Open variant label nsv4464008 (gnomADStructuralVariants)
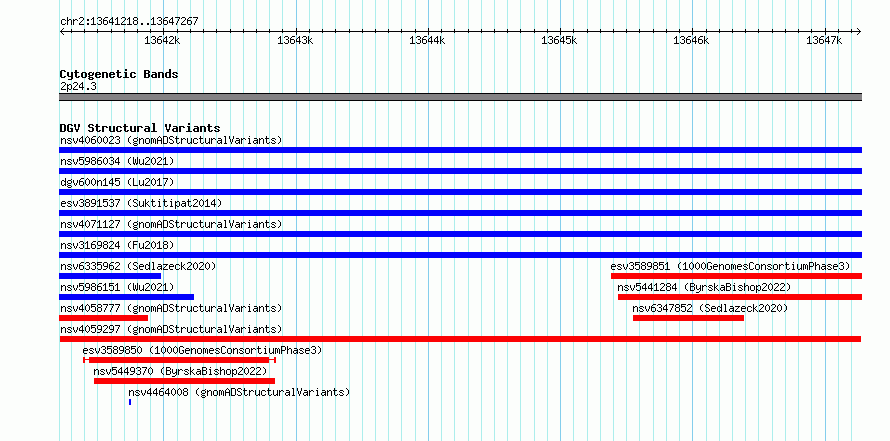Image resolution: width=890 pixels, height=441 pixels. coord(239,392)
